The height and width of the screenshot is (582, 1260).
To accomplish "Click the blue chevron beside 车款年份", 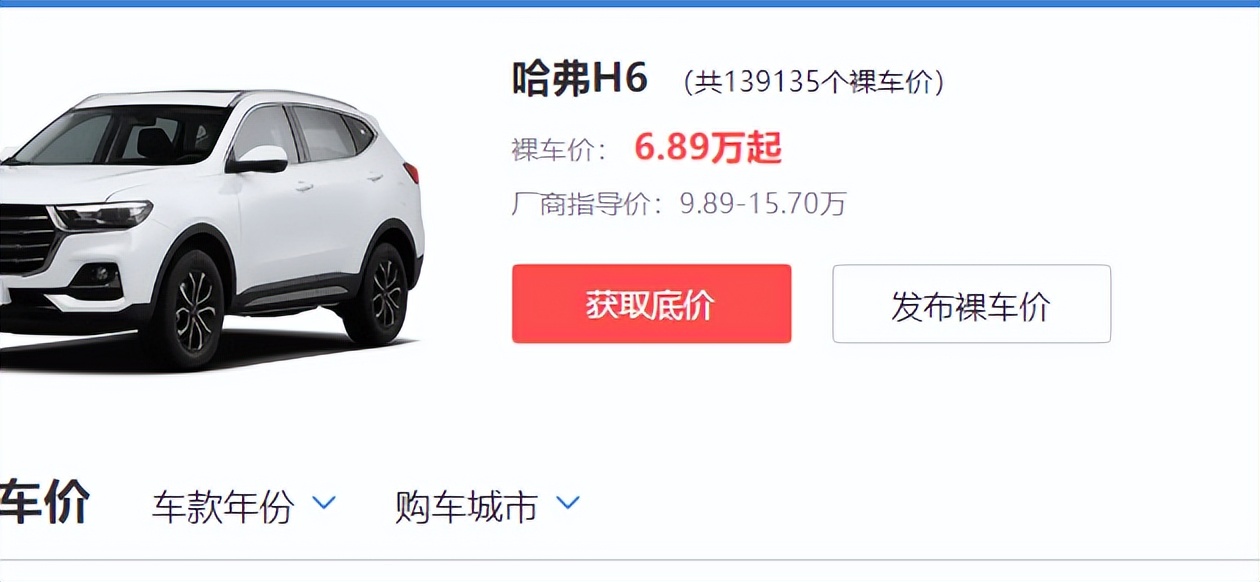I will (324, 502).
